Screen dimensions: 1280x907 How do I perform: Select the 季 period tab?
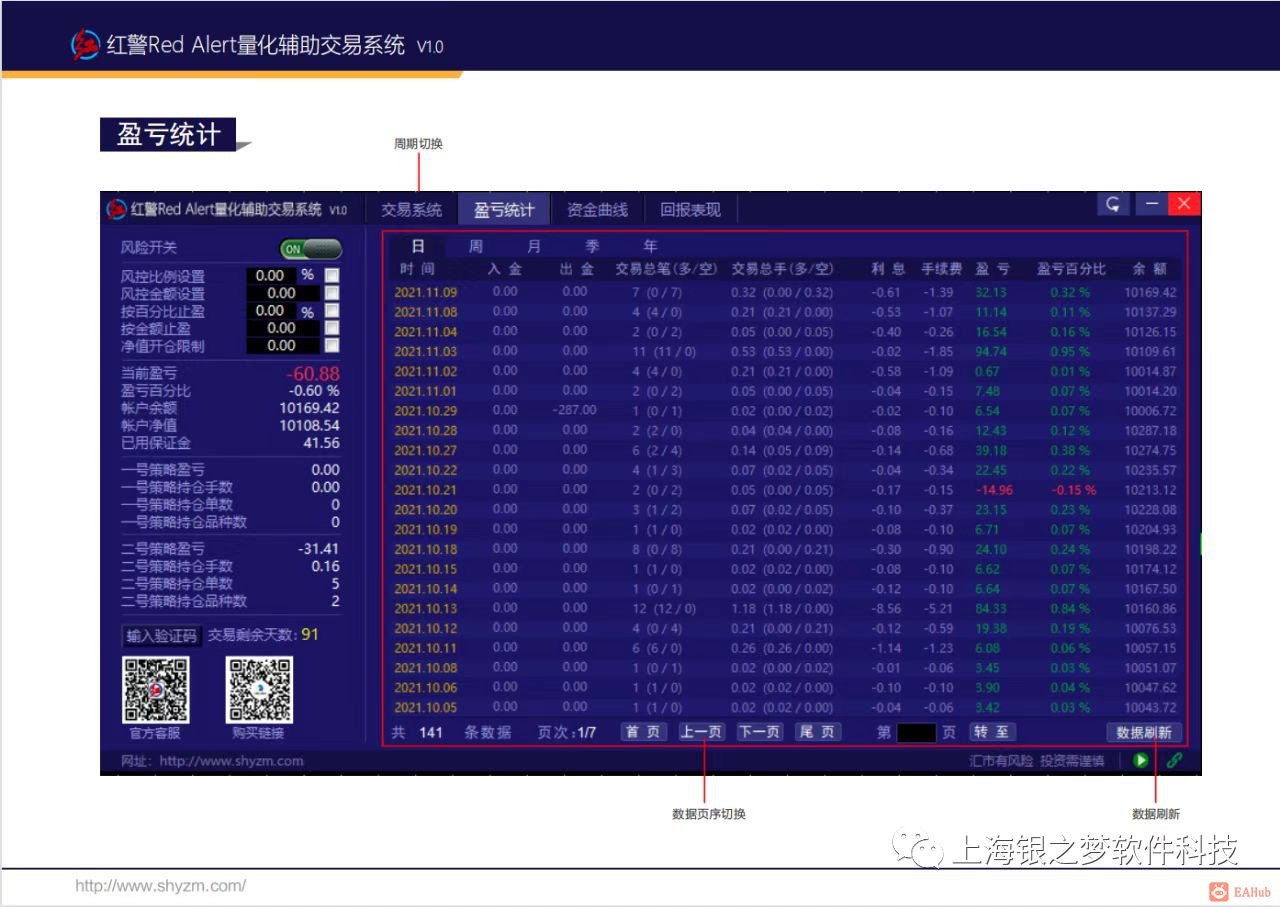click(x=592, y=246)
